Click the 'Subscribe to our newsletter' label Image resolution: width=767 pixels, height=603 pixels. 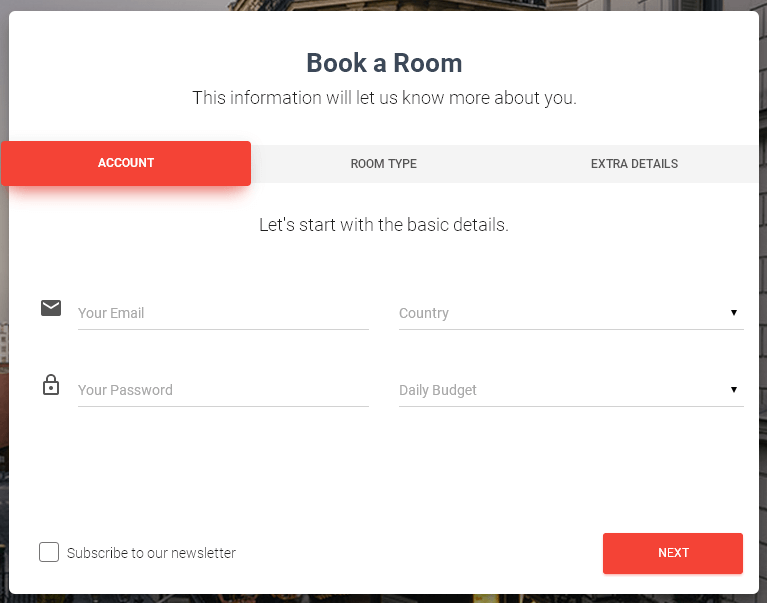point(151,553)
